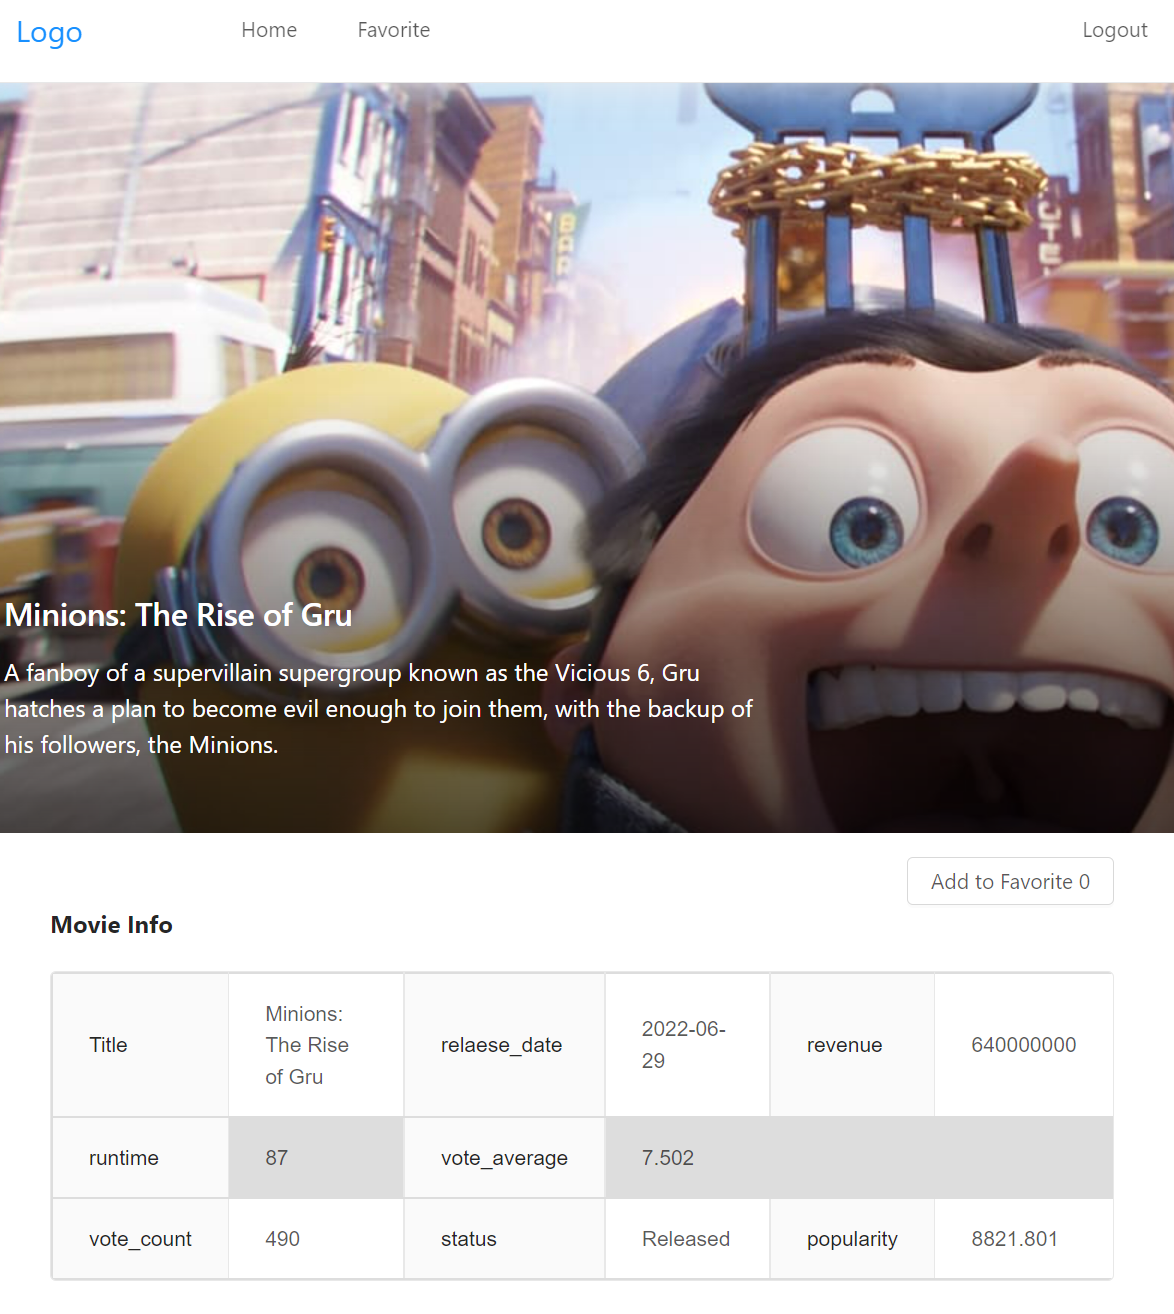Click the Logo link
Screen dimensions: 1174x1314
point(49,32)
